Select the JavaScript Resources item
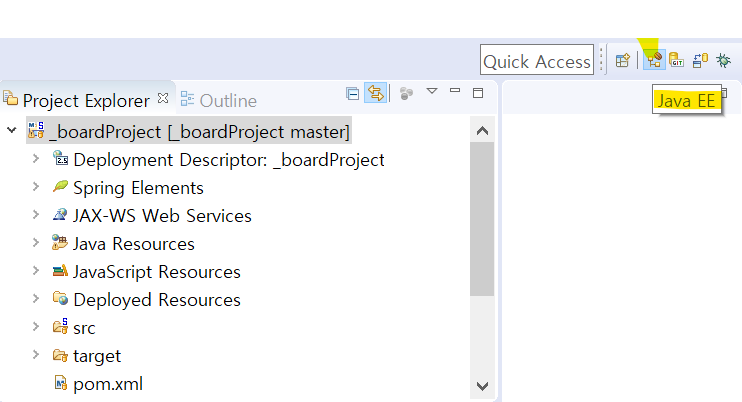 (157, 272)
